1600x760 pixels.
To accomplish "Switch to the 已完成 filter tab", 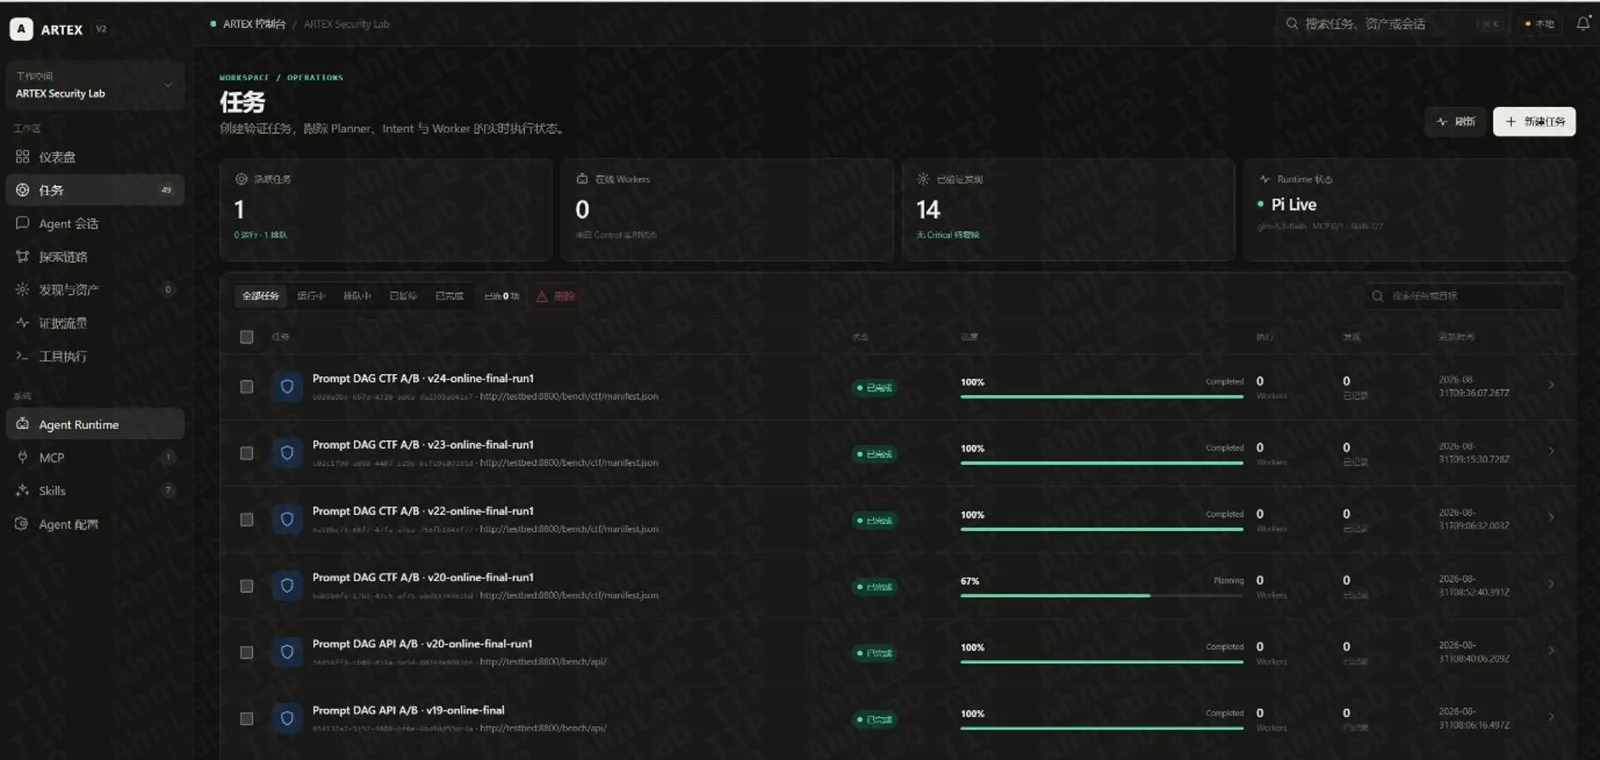I will [x=449, y=296].
